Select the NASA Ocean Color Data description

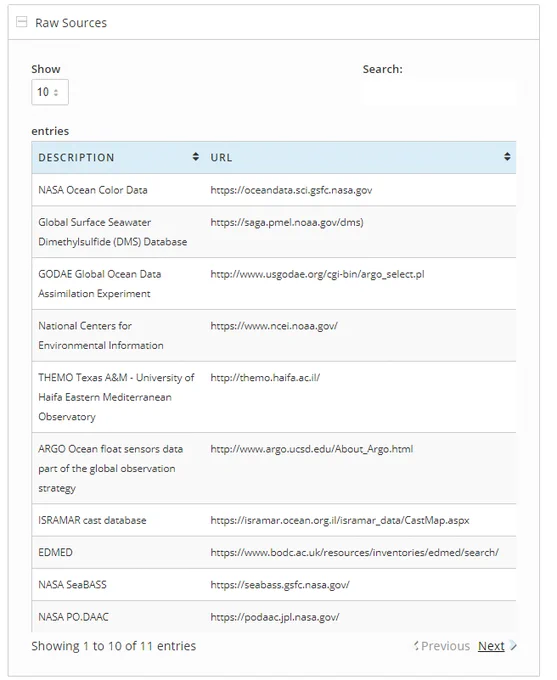click(x=93, y=190)
